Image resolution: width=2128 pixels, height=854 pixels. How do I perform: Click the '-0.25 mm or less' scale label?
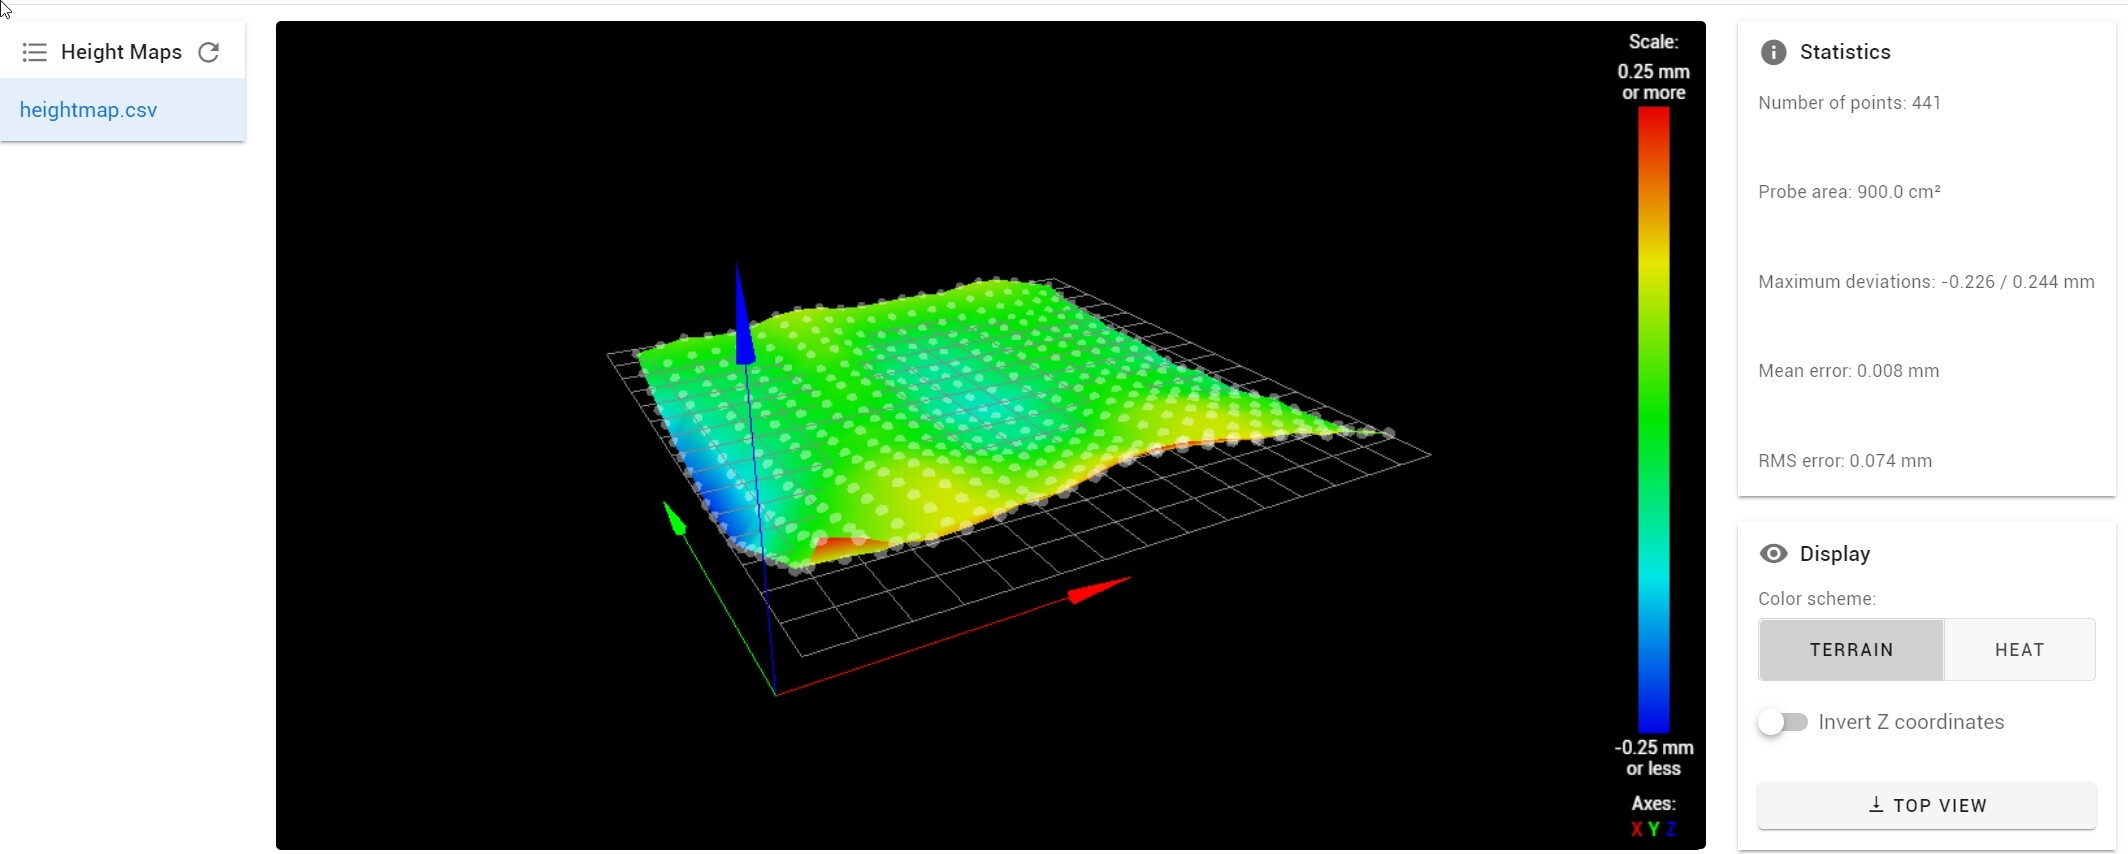(1654, 758)
